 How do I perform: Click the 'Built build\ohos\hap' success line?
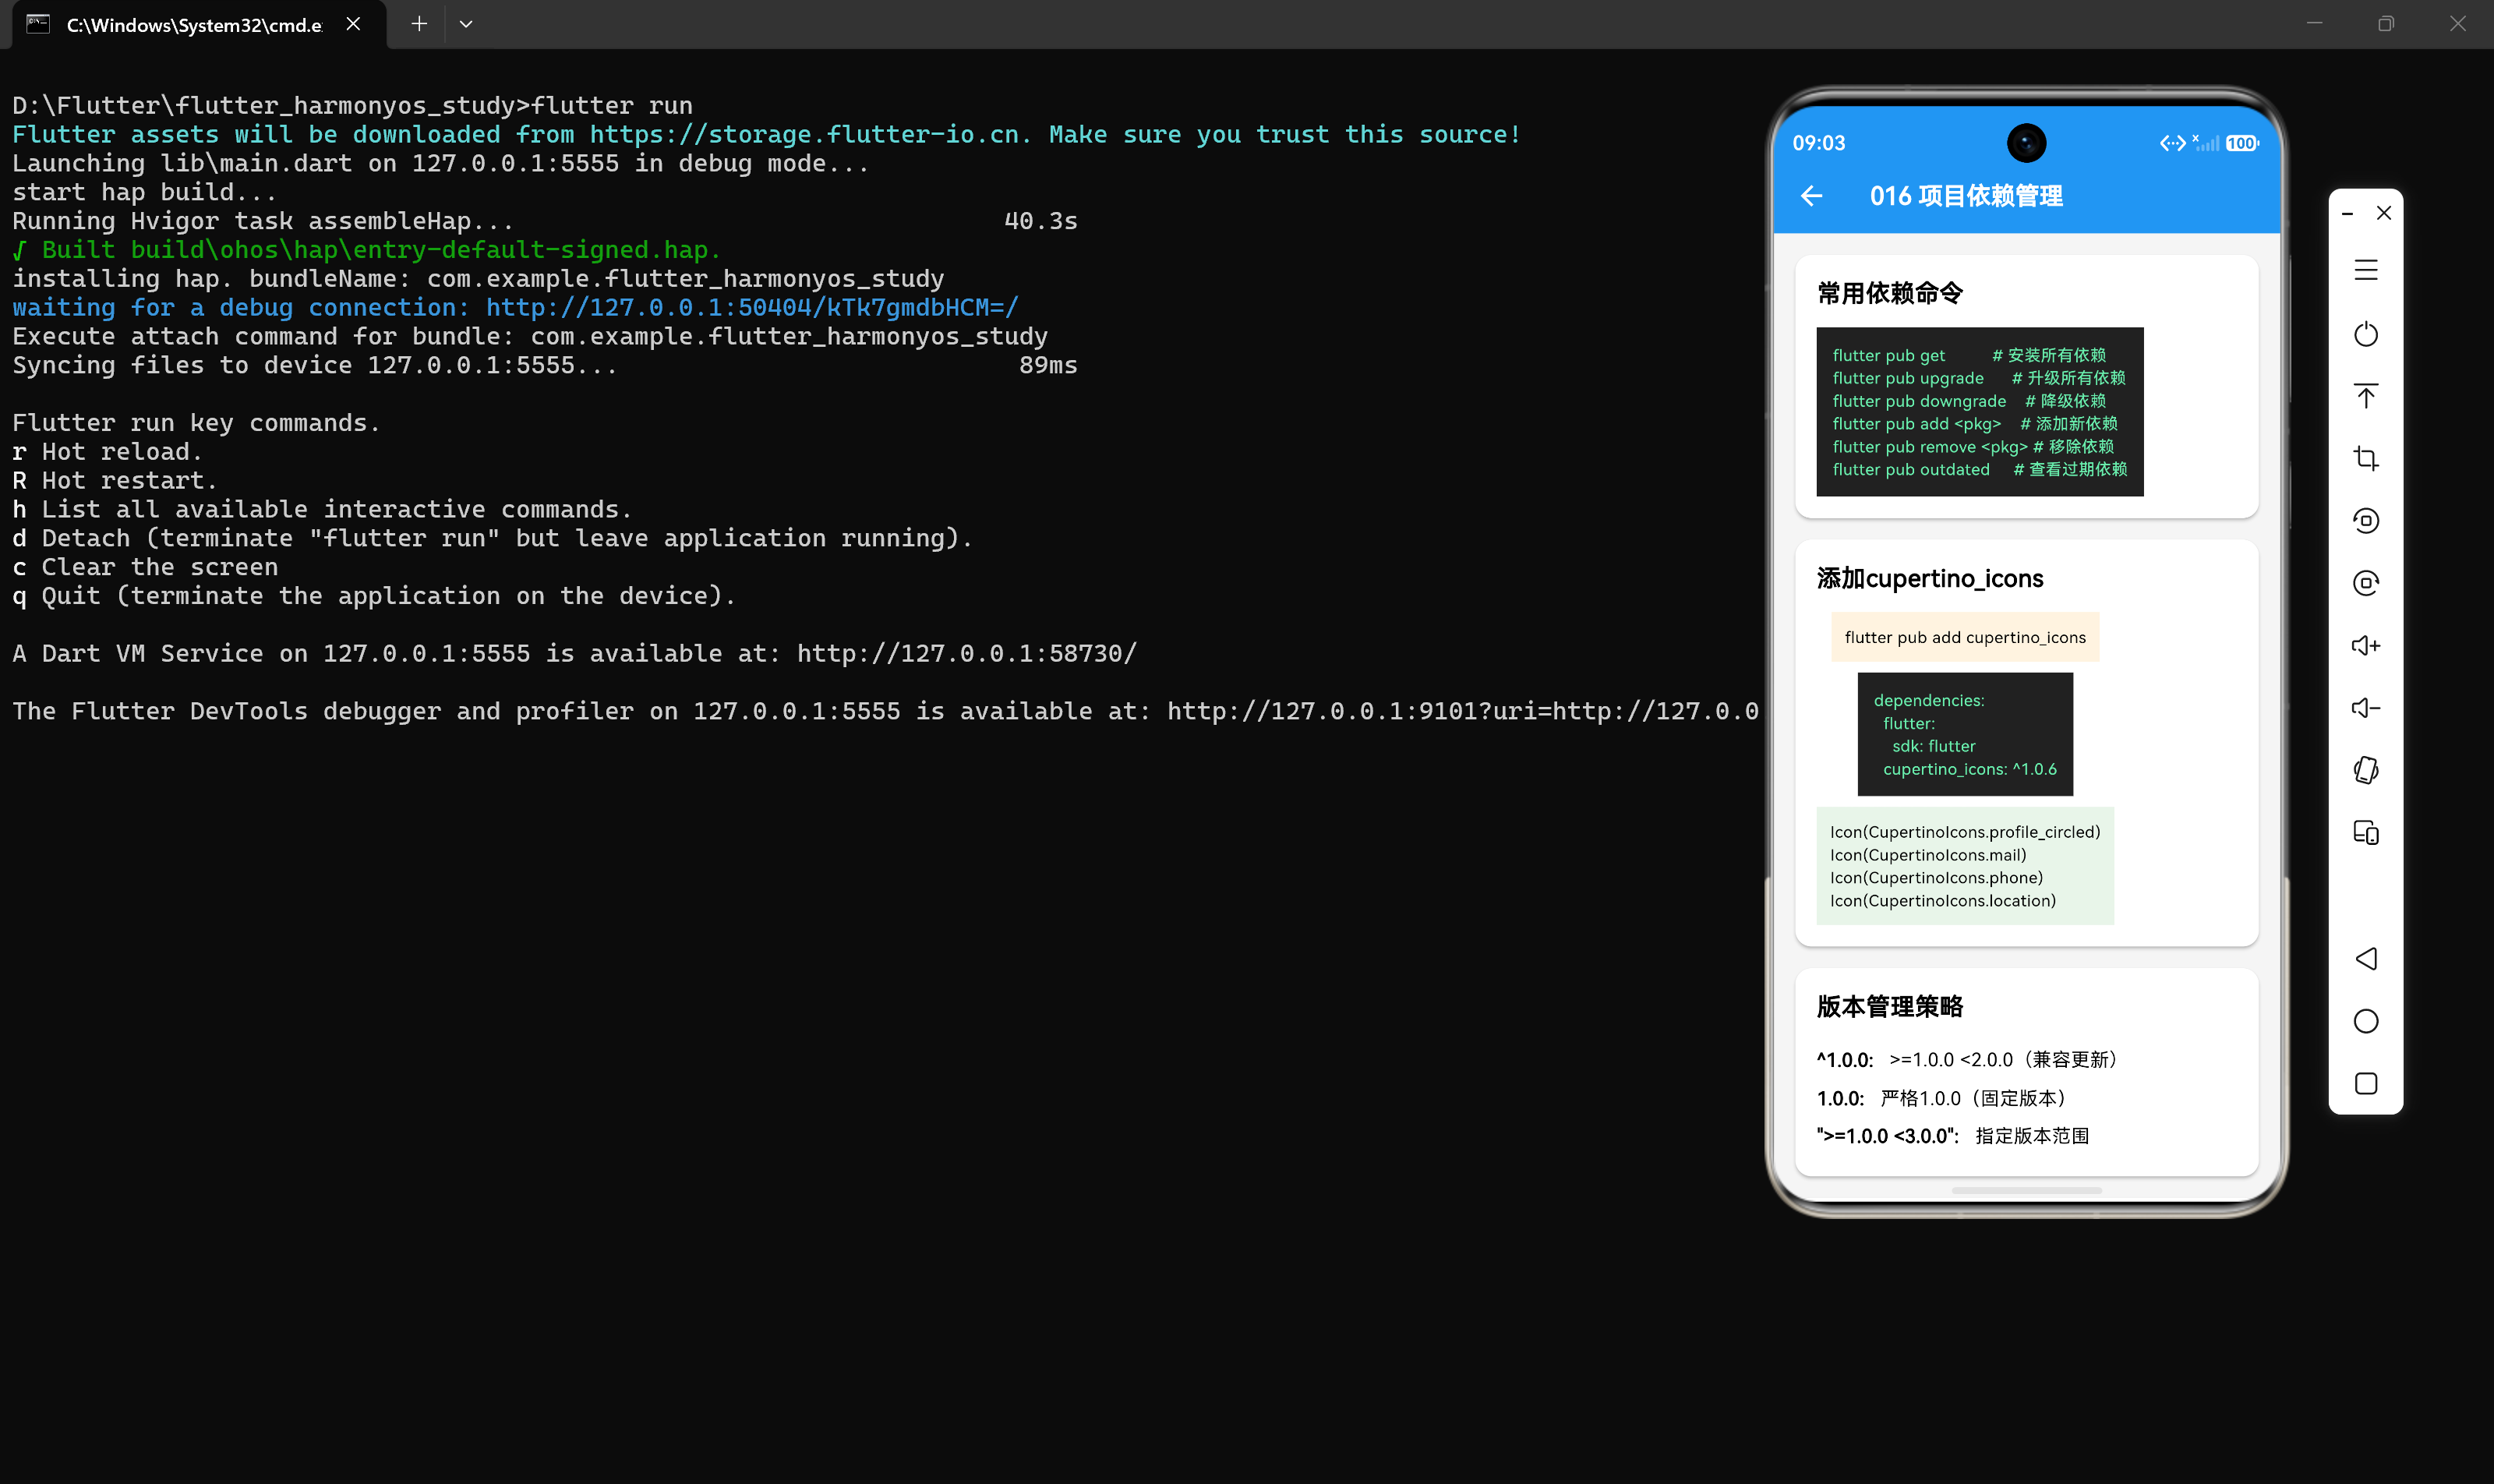click(367, 250)
